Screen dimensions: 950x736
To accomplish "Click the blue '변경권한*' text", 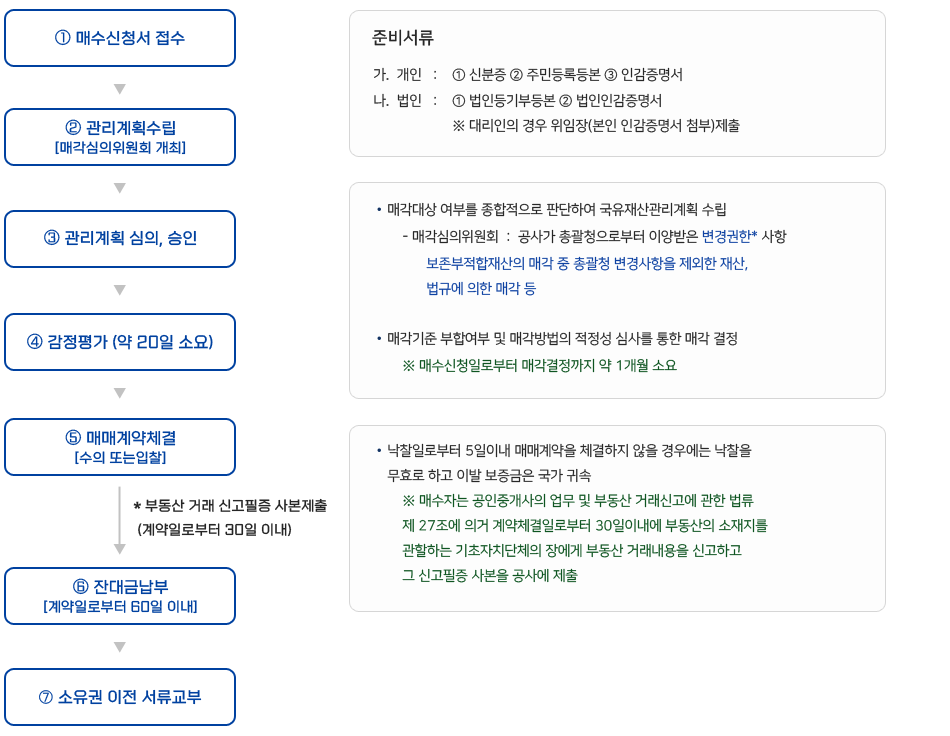I will coord(729,237).
